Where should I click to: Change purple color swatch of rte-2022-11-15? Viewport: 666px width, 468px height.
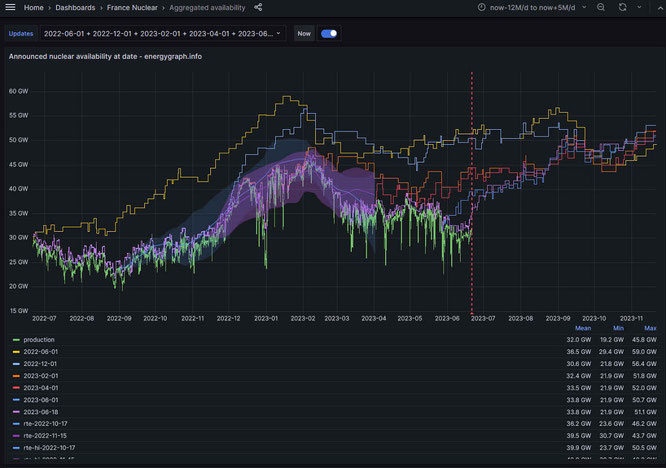[x=16, y=436]
